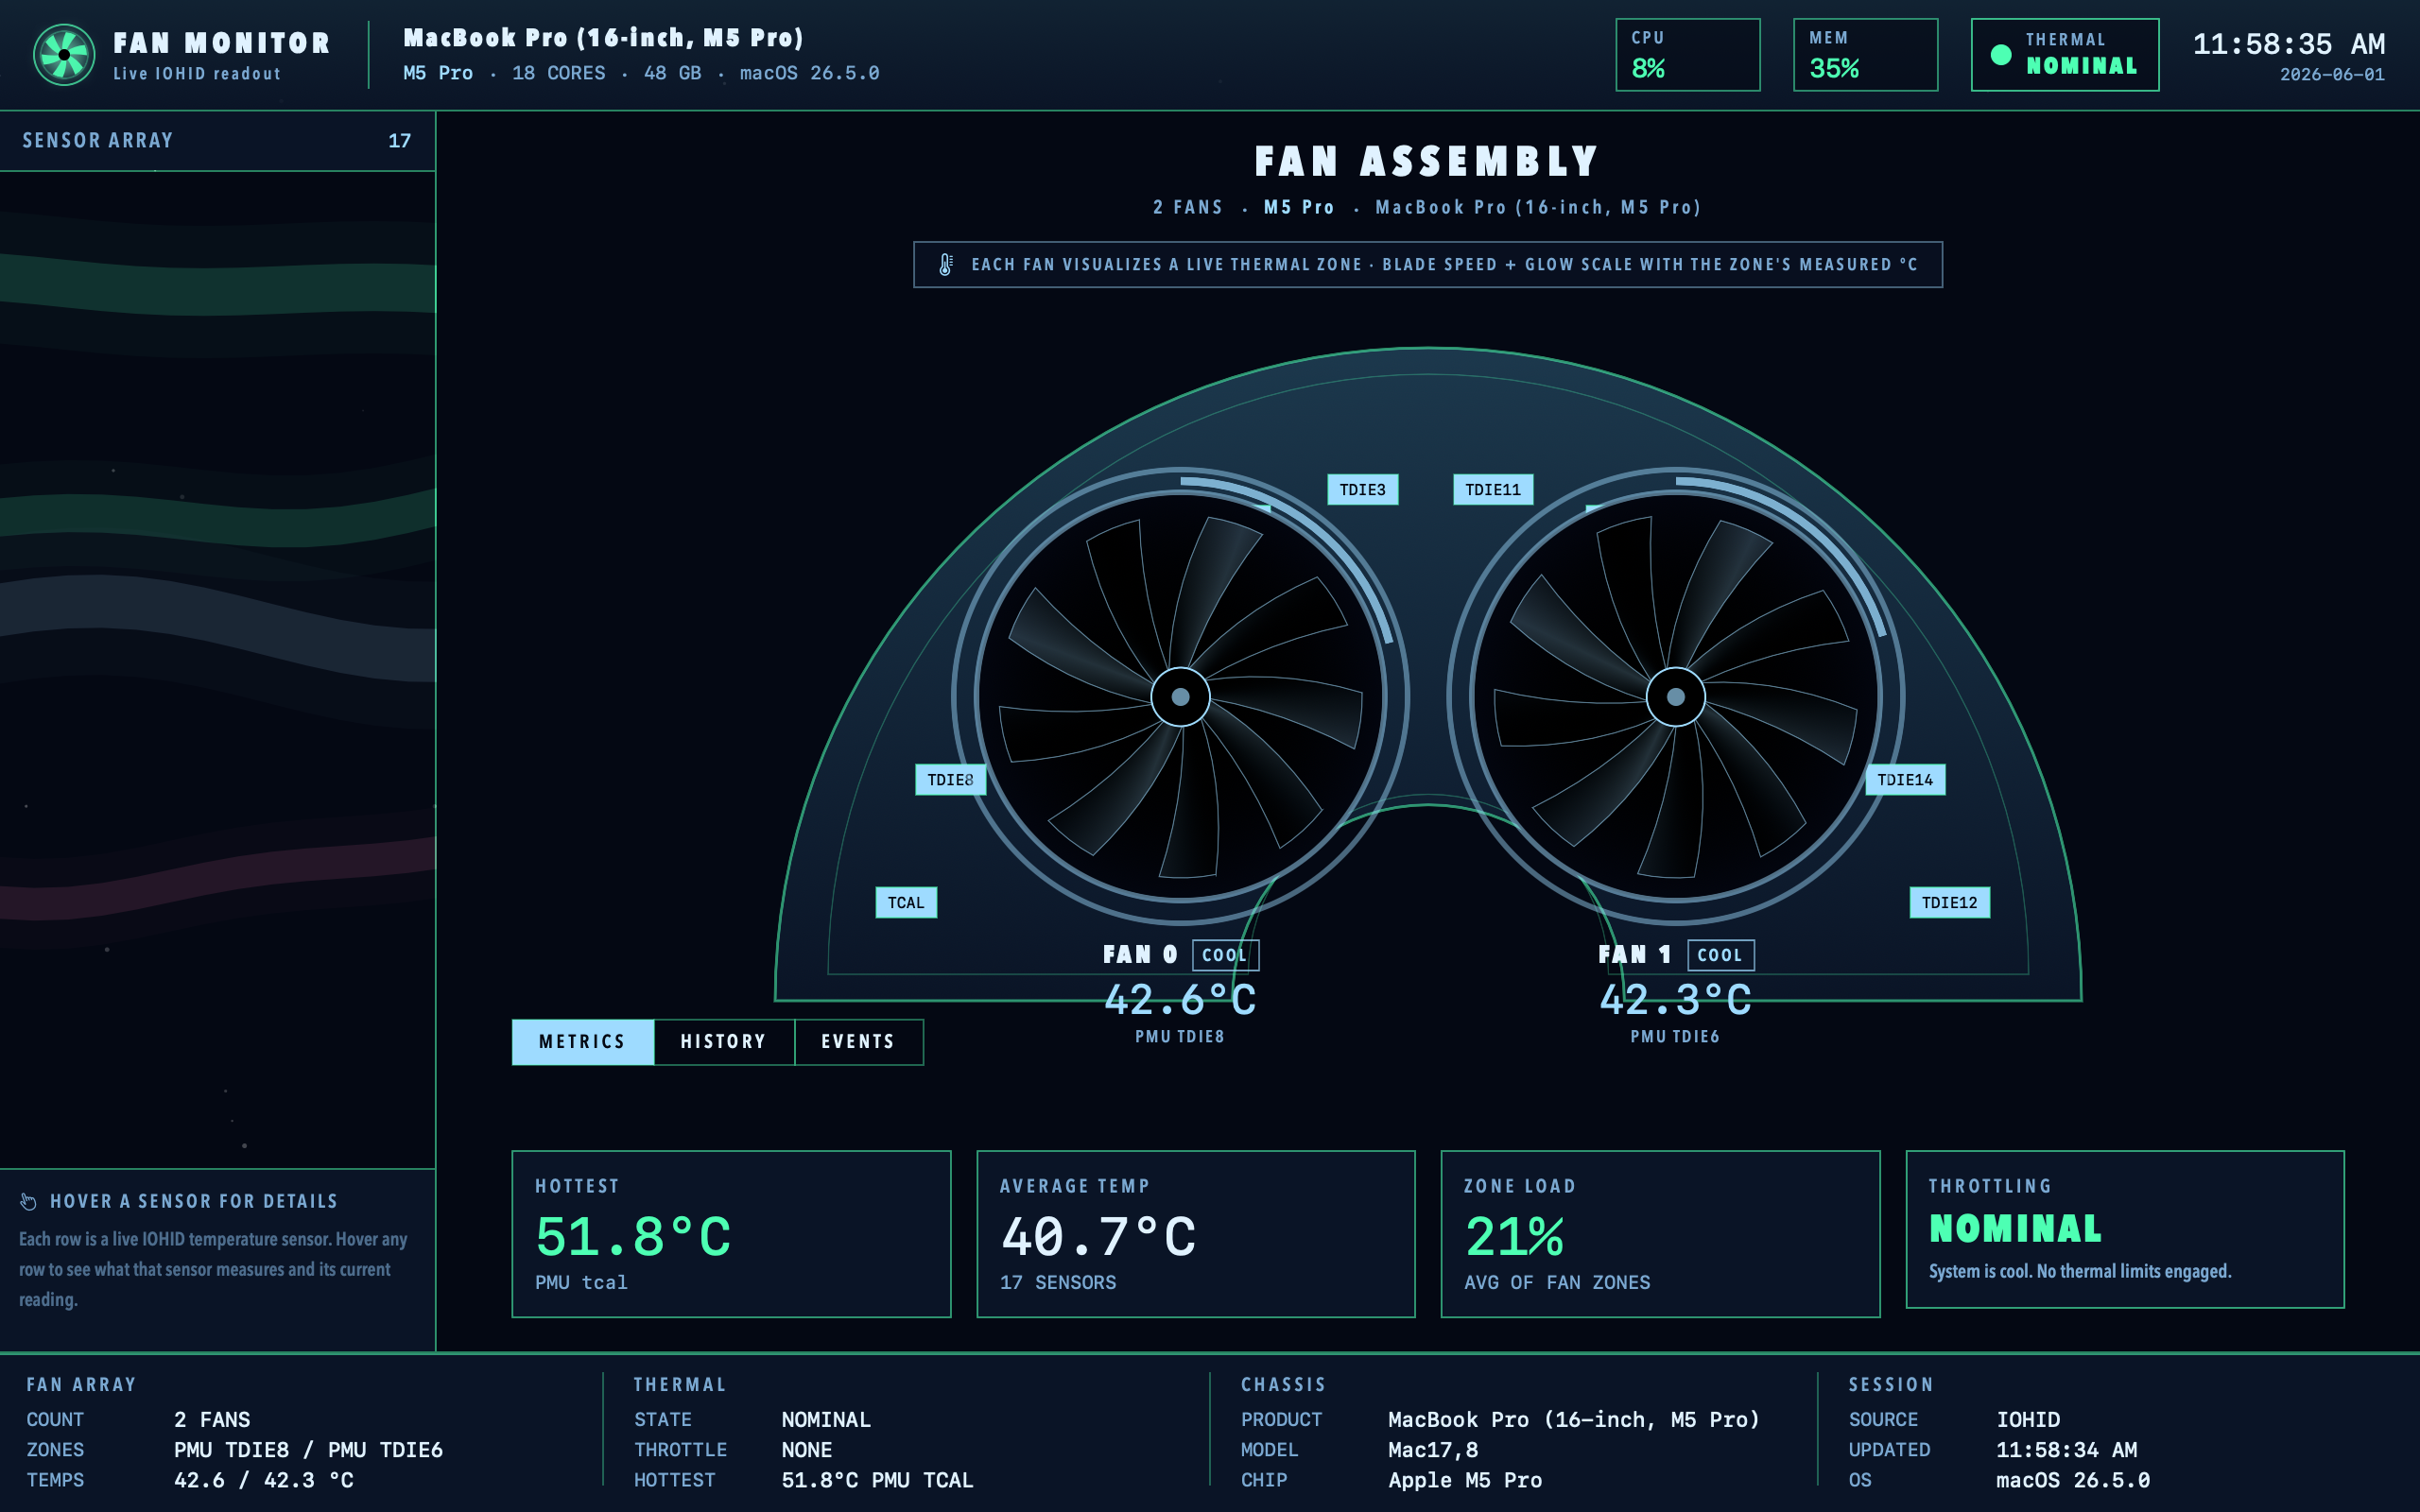Click the sensor count 17 in header
Image resolution: width=2420 pixels, height=1512 pixels.
click(400, 141)
